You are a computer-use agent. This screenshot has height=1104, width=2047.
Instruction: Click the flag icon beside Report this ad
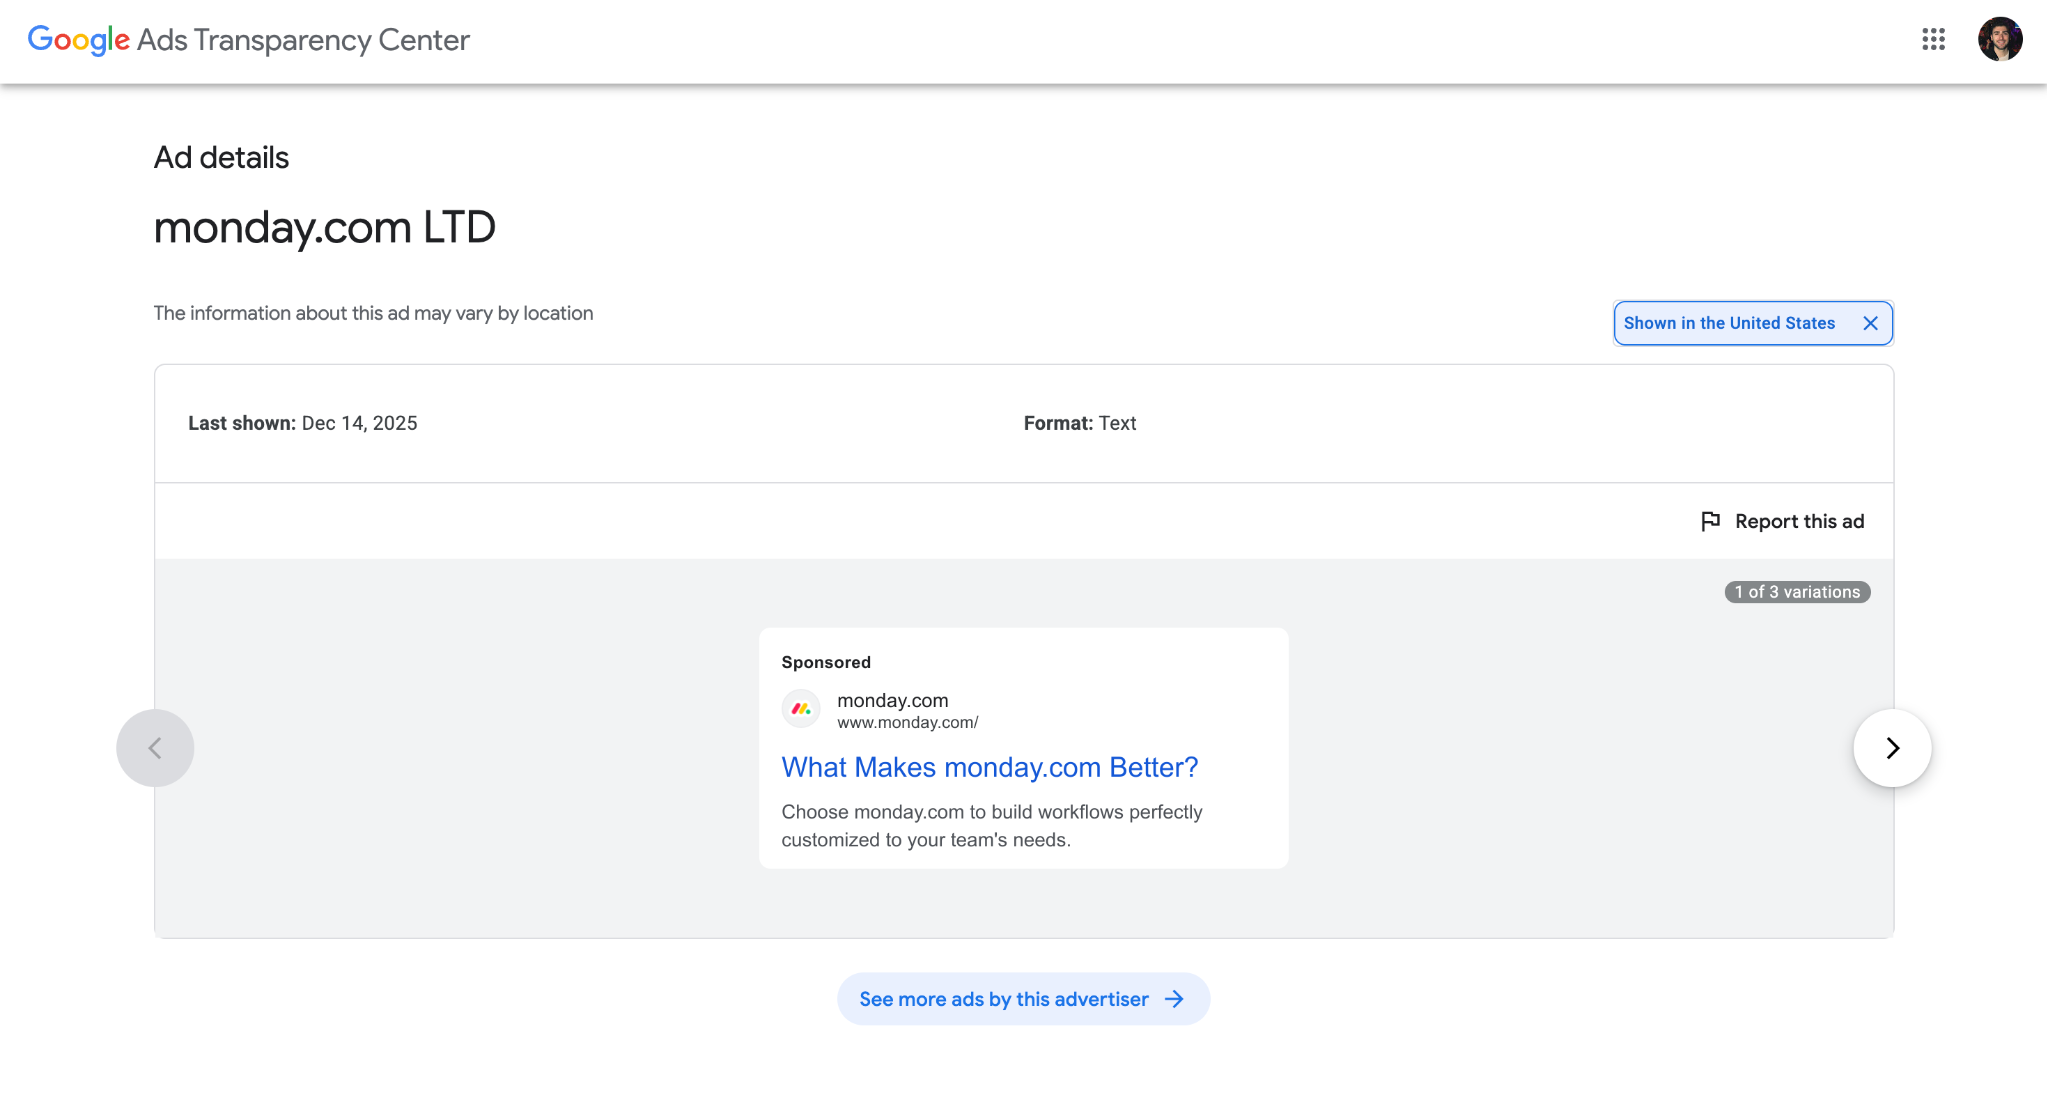tap(1710, 521)
